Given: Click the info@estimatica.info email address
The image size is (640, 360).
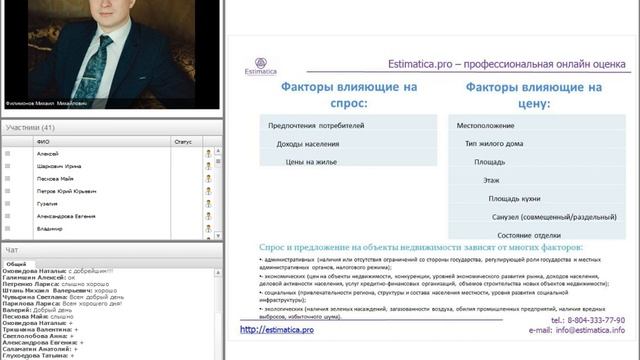Looking at the screenshot, I should (590, 330).
